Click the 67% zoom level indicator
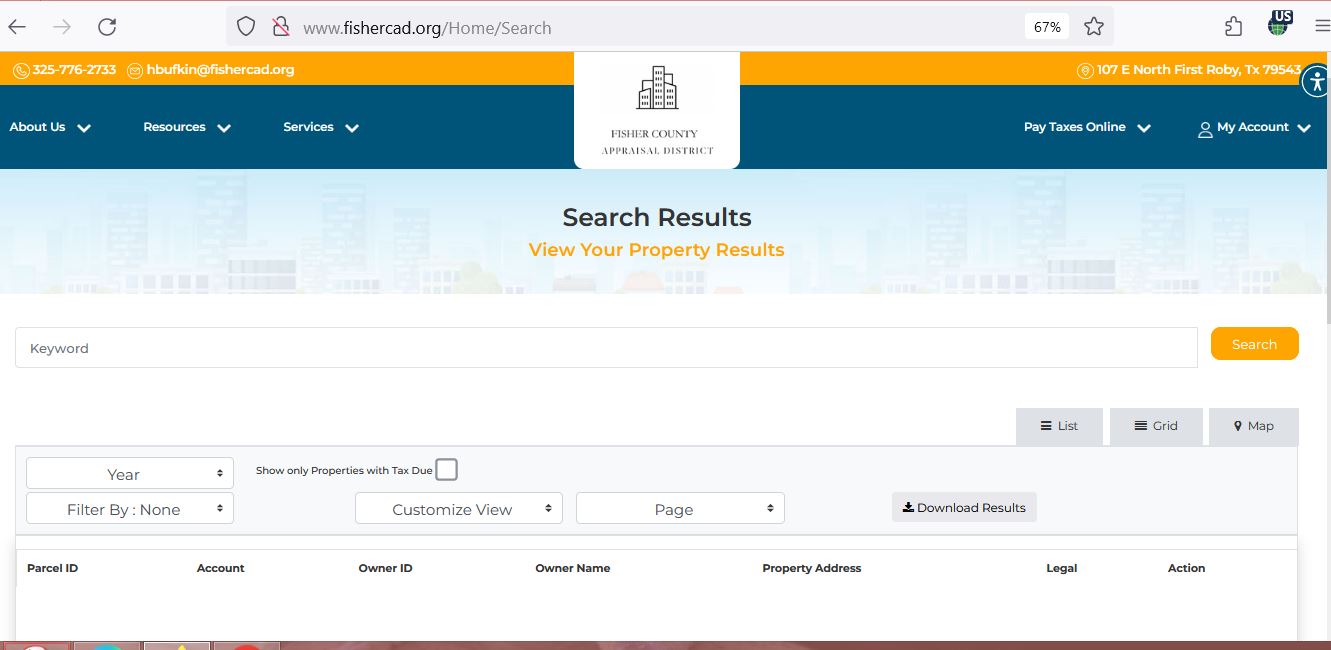 tap(1047, 27)
